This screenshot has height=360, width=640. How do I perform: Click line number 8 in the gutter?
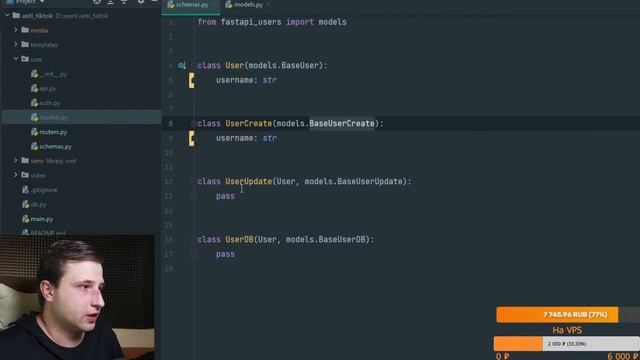click(x=170, y=123)
